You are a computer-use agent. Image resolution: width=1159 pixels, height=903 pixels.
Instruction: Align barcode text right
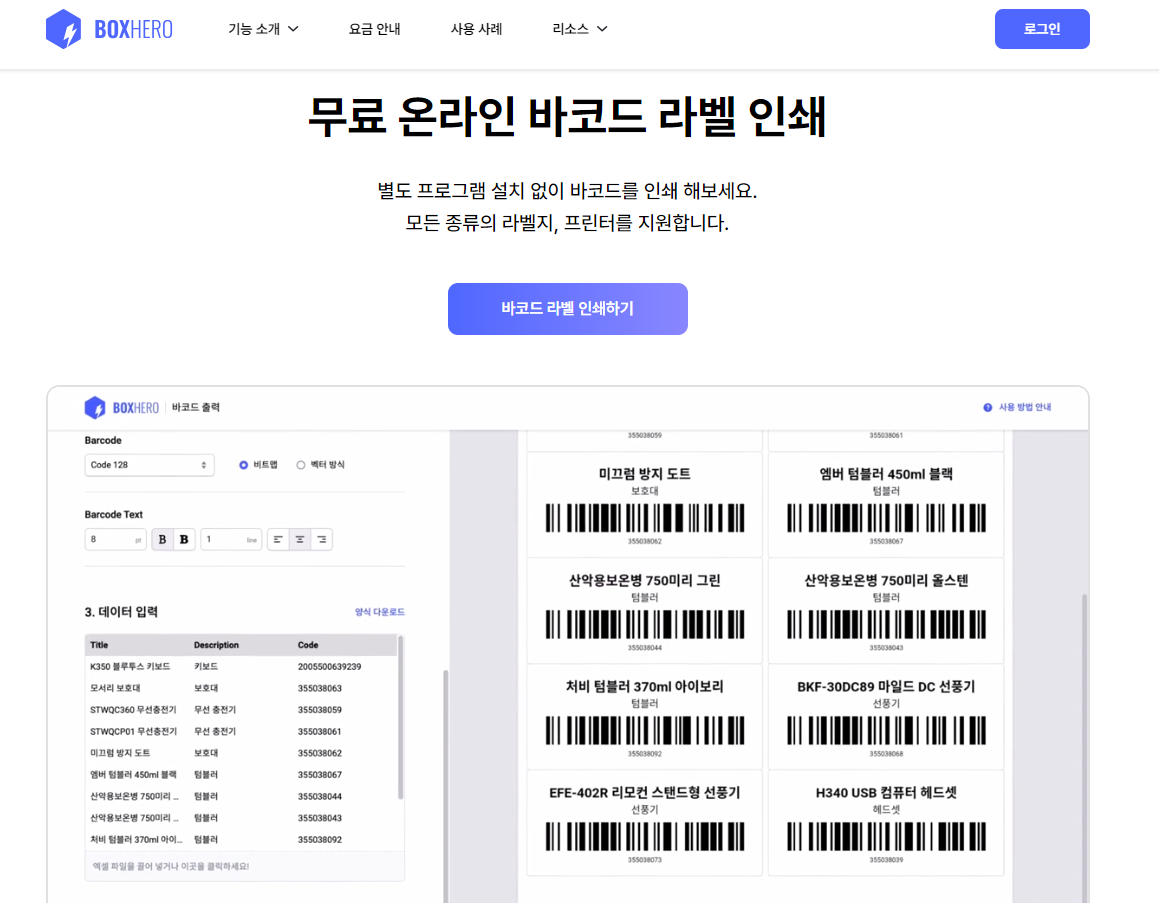[322, 539]
